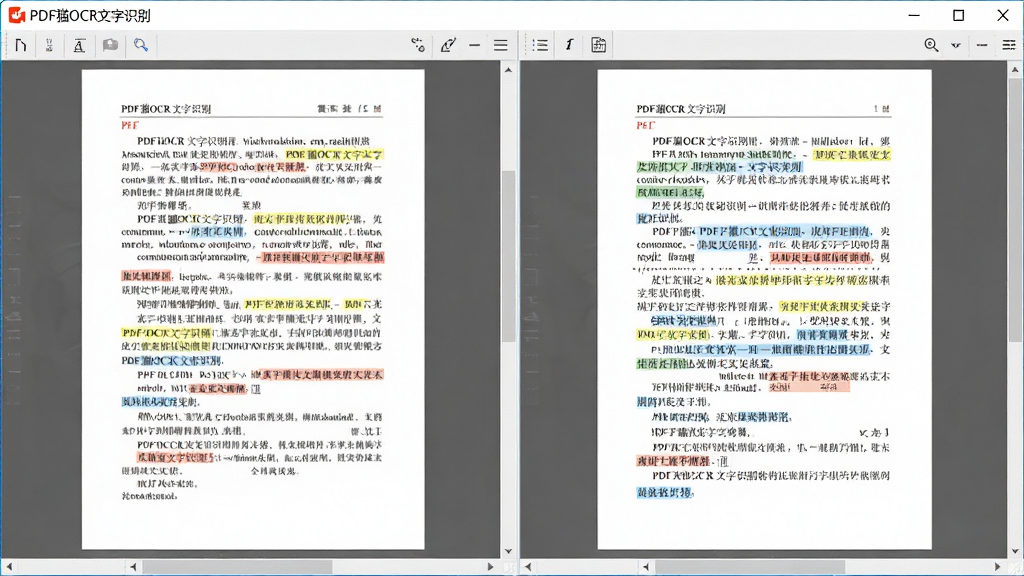Click the far-left horizontal scroll arrow at window edge

point(8,567)
